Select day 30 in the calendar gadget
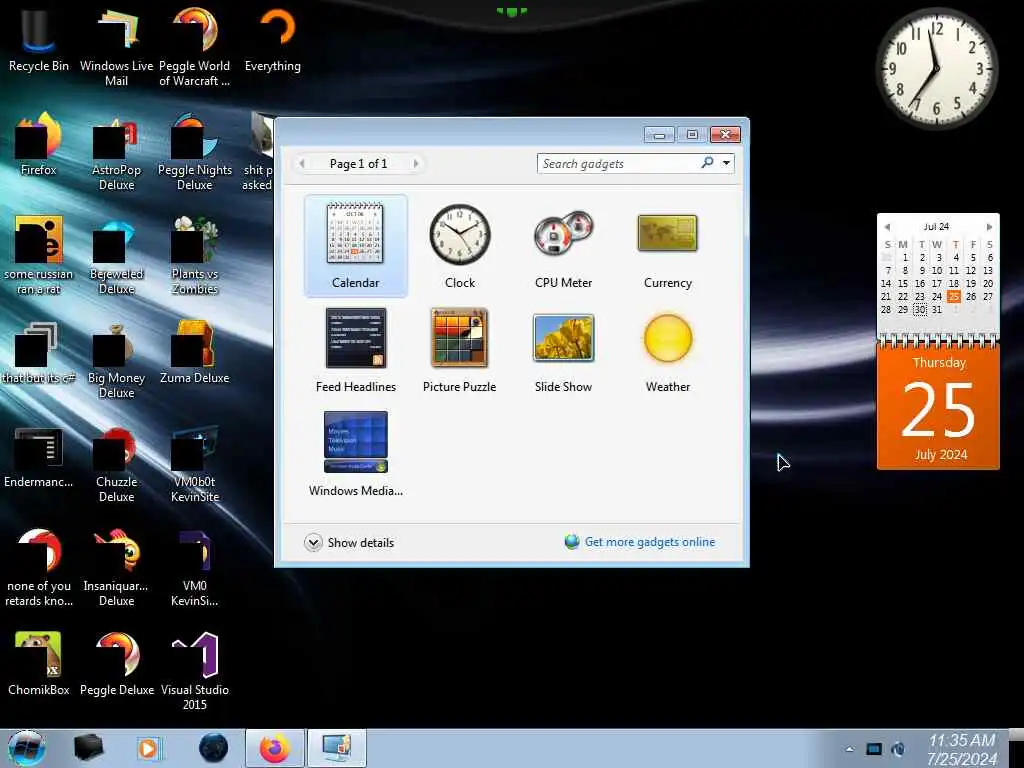 (920, 310)
